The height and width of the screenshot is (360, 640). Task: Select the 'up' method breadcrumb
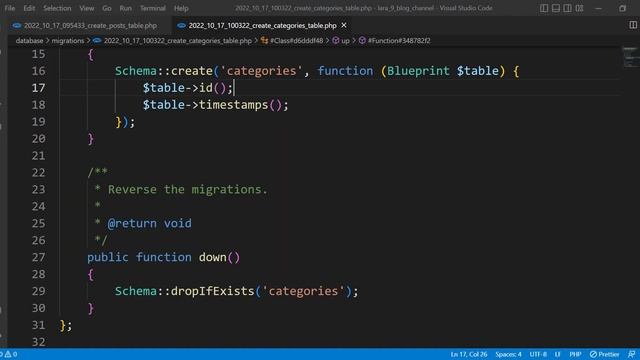click(345, 40)
